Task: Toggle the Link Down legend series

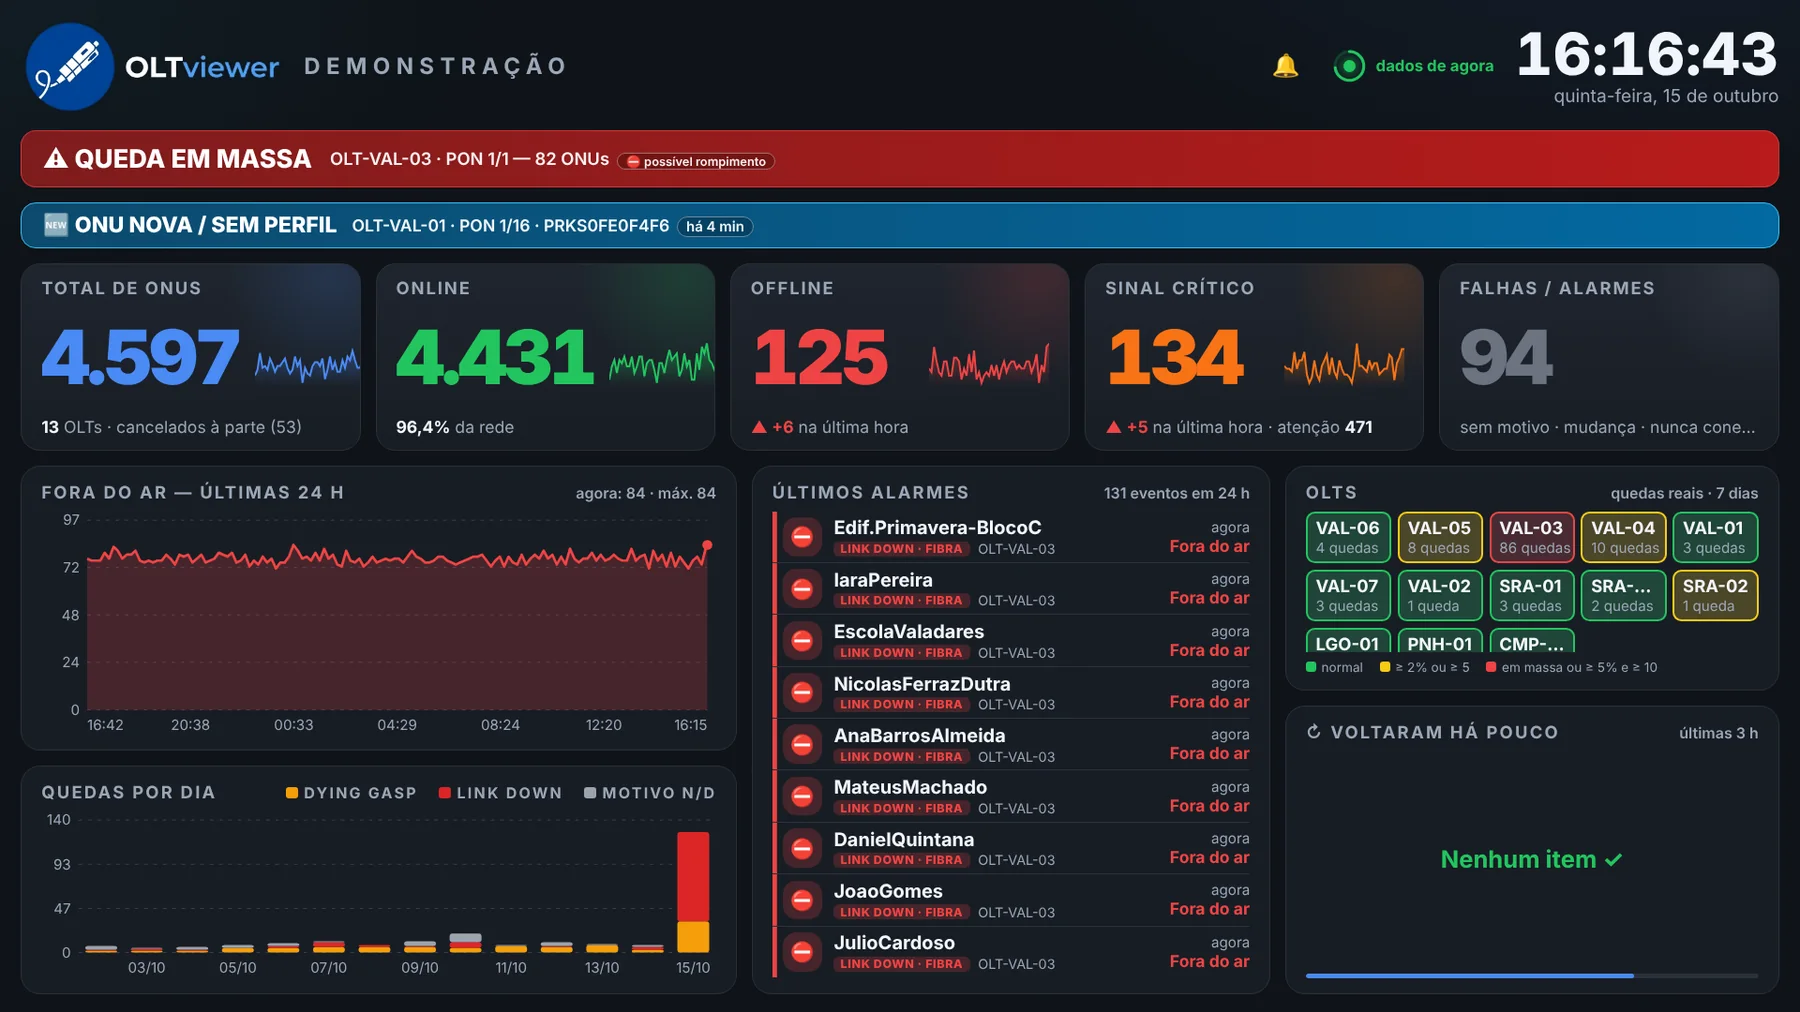Action: (500, 793)
